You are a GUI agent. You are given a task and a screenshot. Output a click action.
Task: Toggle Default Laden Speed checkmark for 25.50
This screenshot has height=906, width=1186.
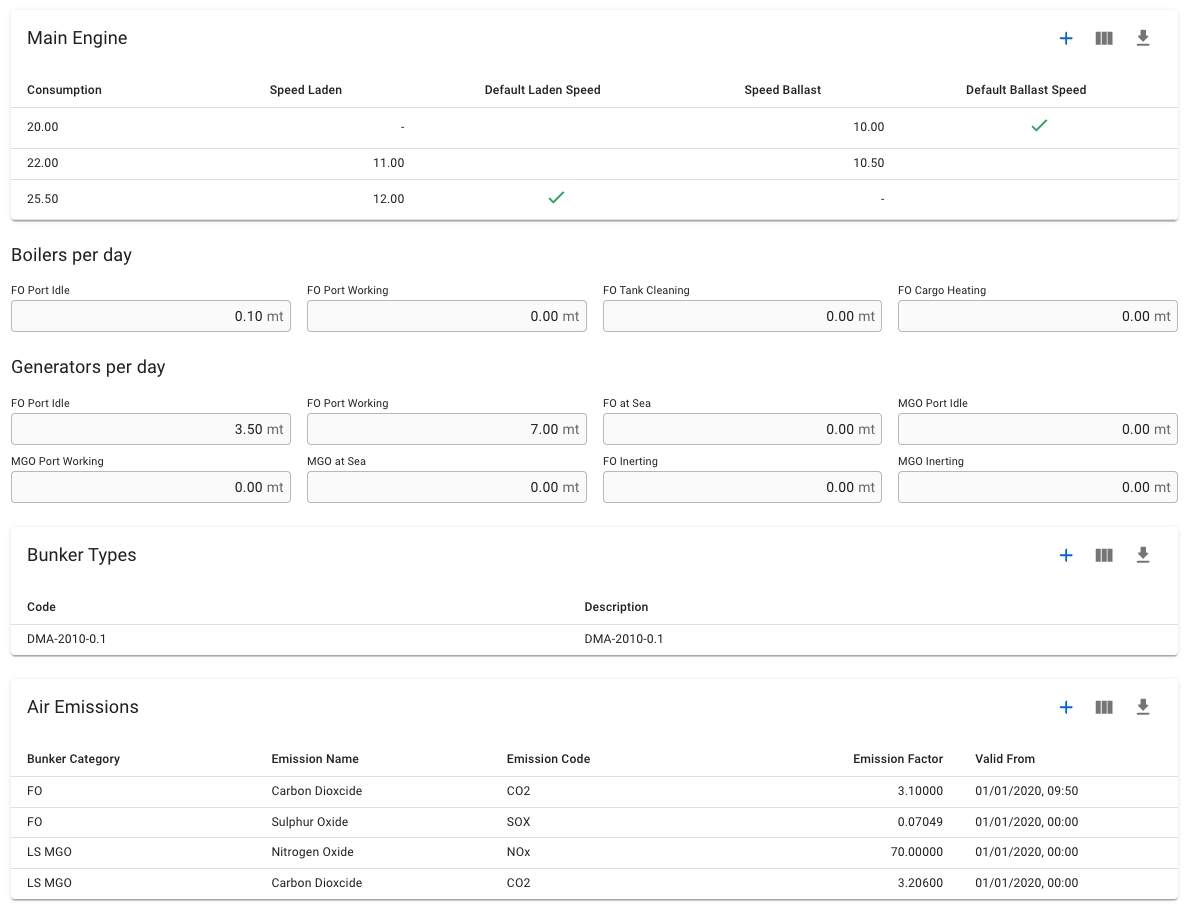click(556, 198)
